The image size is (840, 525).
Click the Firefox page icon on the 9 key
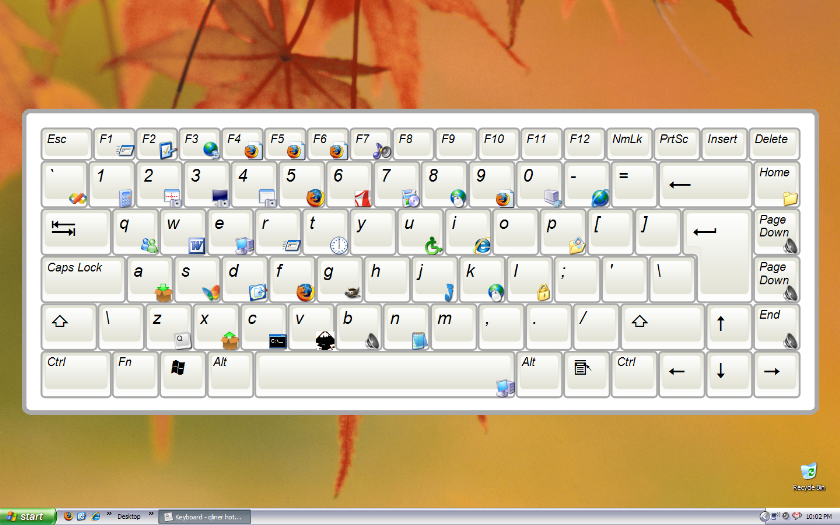[505, 198]
